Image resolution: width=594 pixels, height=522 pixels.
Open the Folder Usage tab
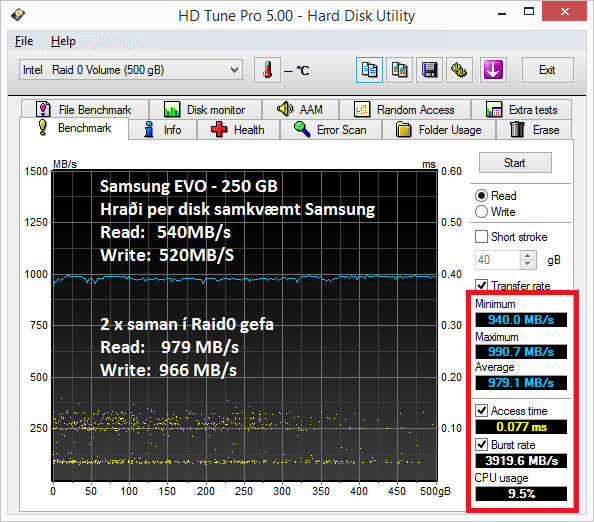click(439, 130)
